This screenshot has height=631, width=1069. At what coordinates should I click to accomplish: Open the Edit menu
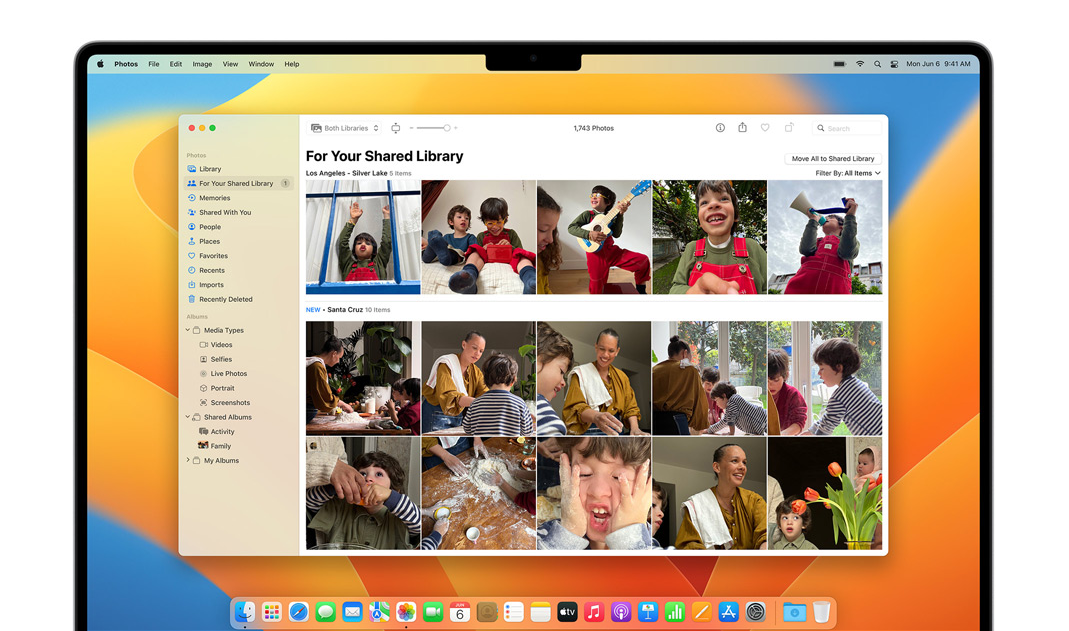(176, 64)
